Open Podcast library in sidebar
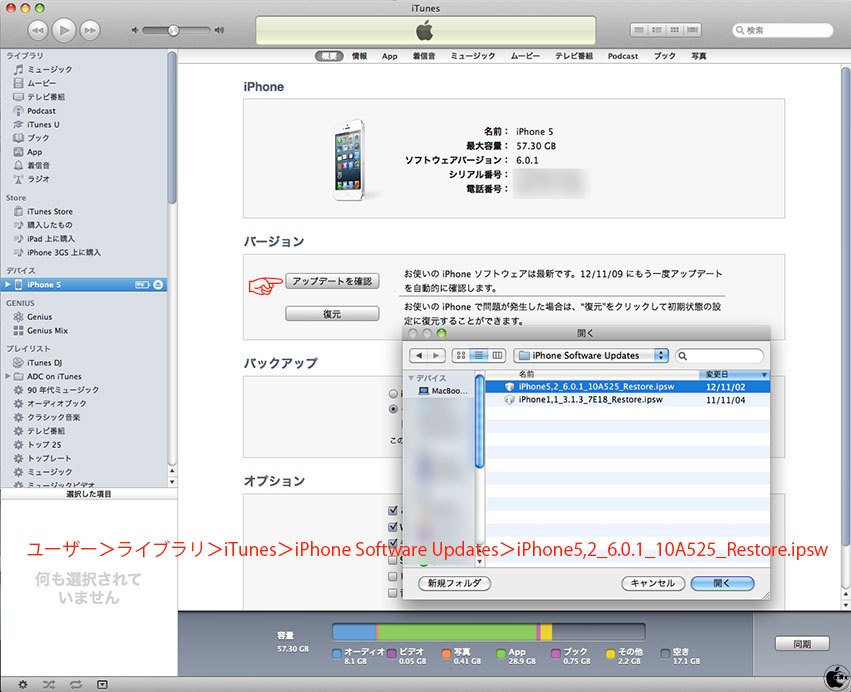The width and height of the screenshot is (851, 692). 41,110
